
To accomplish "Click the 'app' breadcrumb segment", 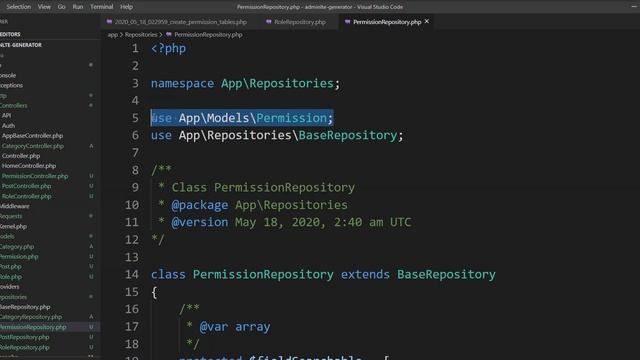I will click(x=113, y=35).
